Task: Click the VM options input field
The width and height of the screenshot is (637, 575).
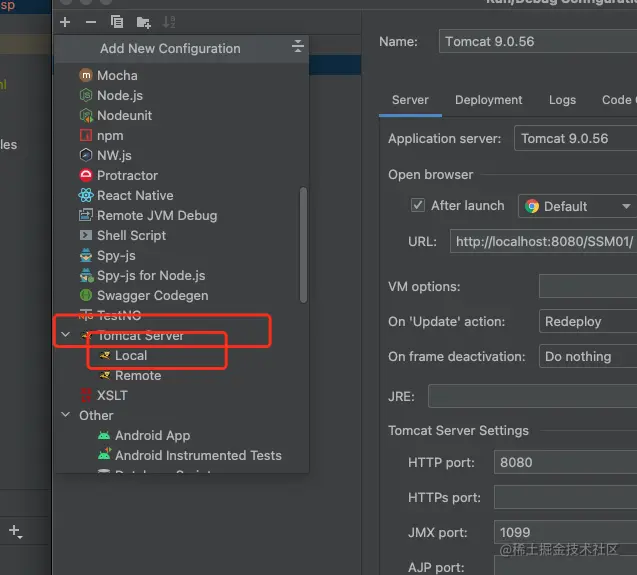Action: [588, 286]
